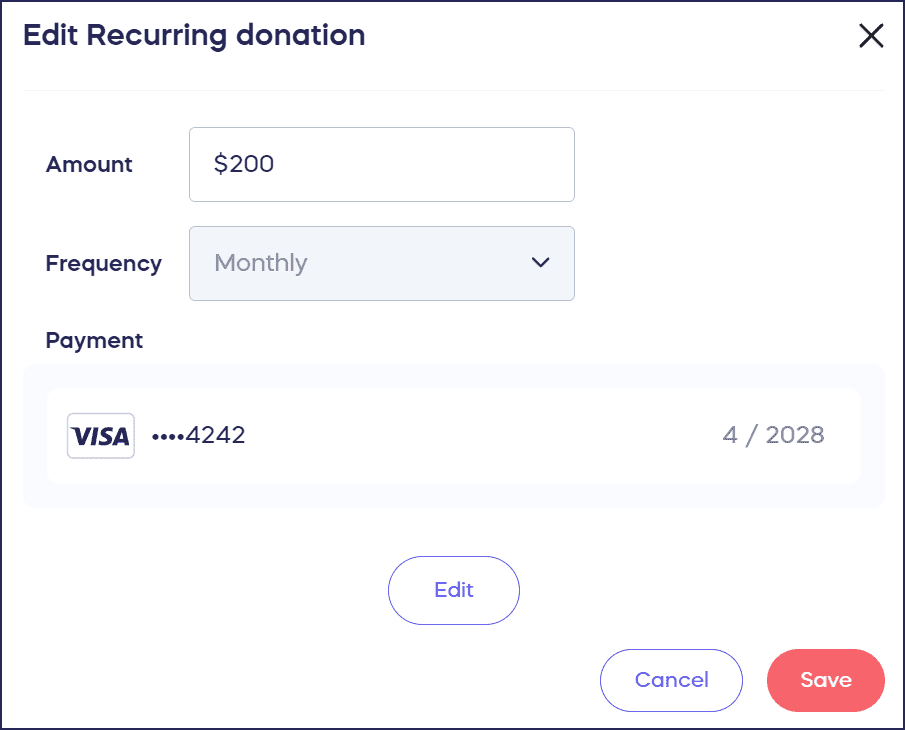Click the masked dots before 4242
The width and height of the screenshot is (905, 730).
168,436
